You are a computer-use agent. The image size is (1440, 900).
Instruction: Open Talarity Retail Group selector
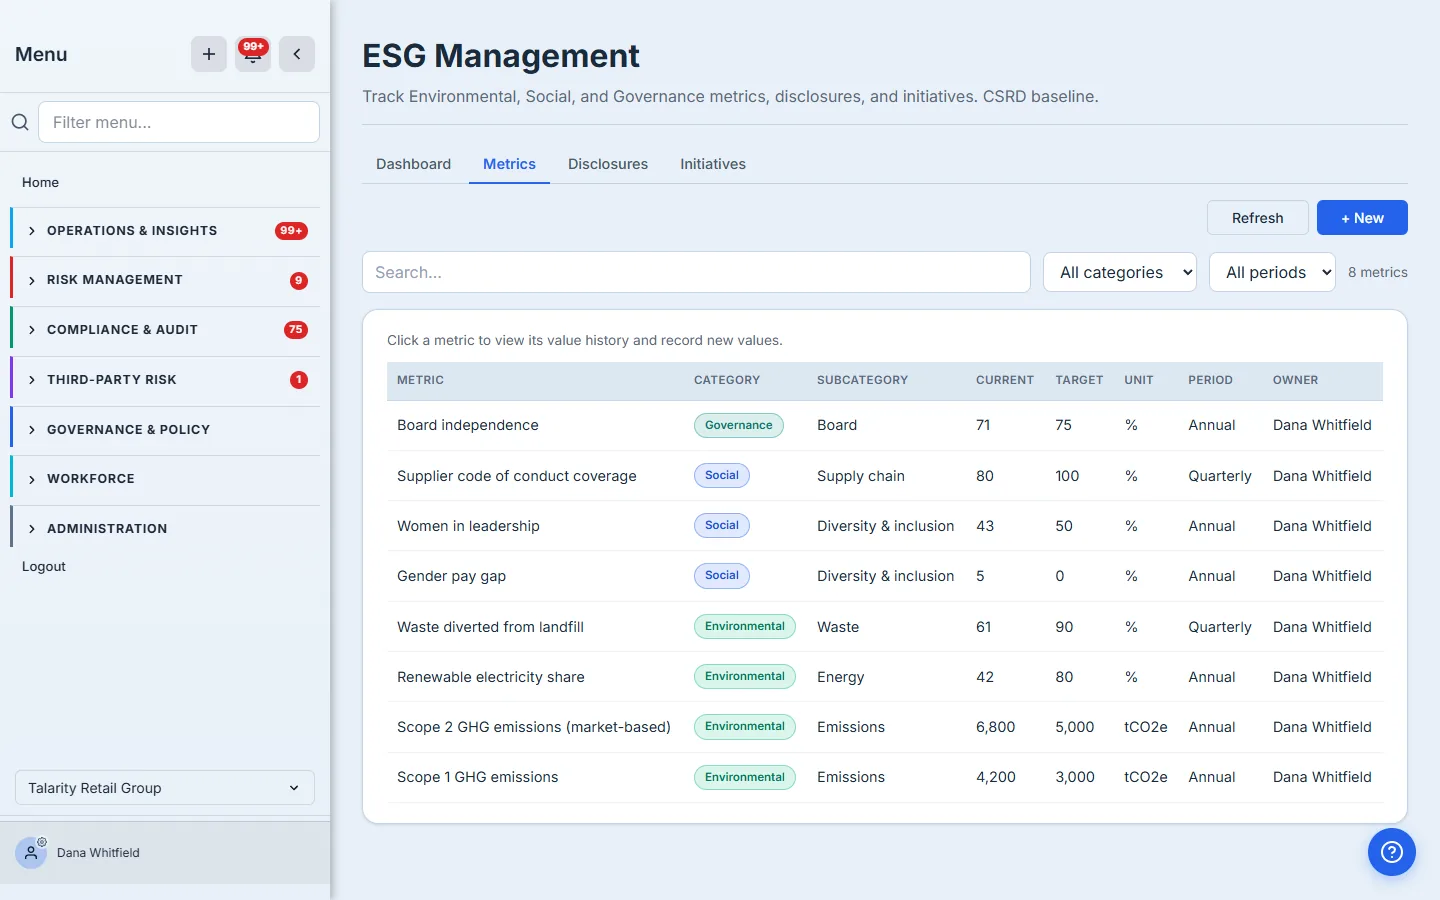(165, 788)
